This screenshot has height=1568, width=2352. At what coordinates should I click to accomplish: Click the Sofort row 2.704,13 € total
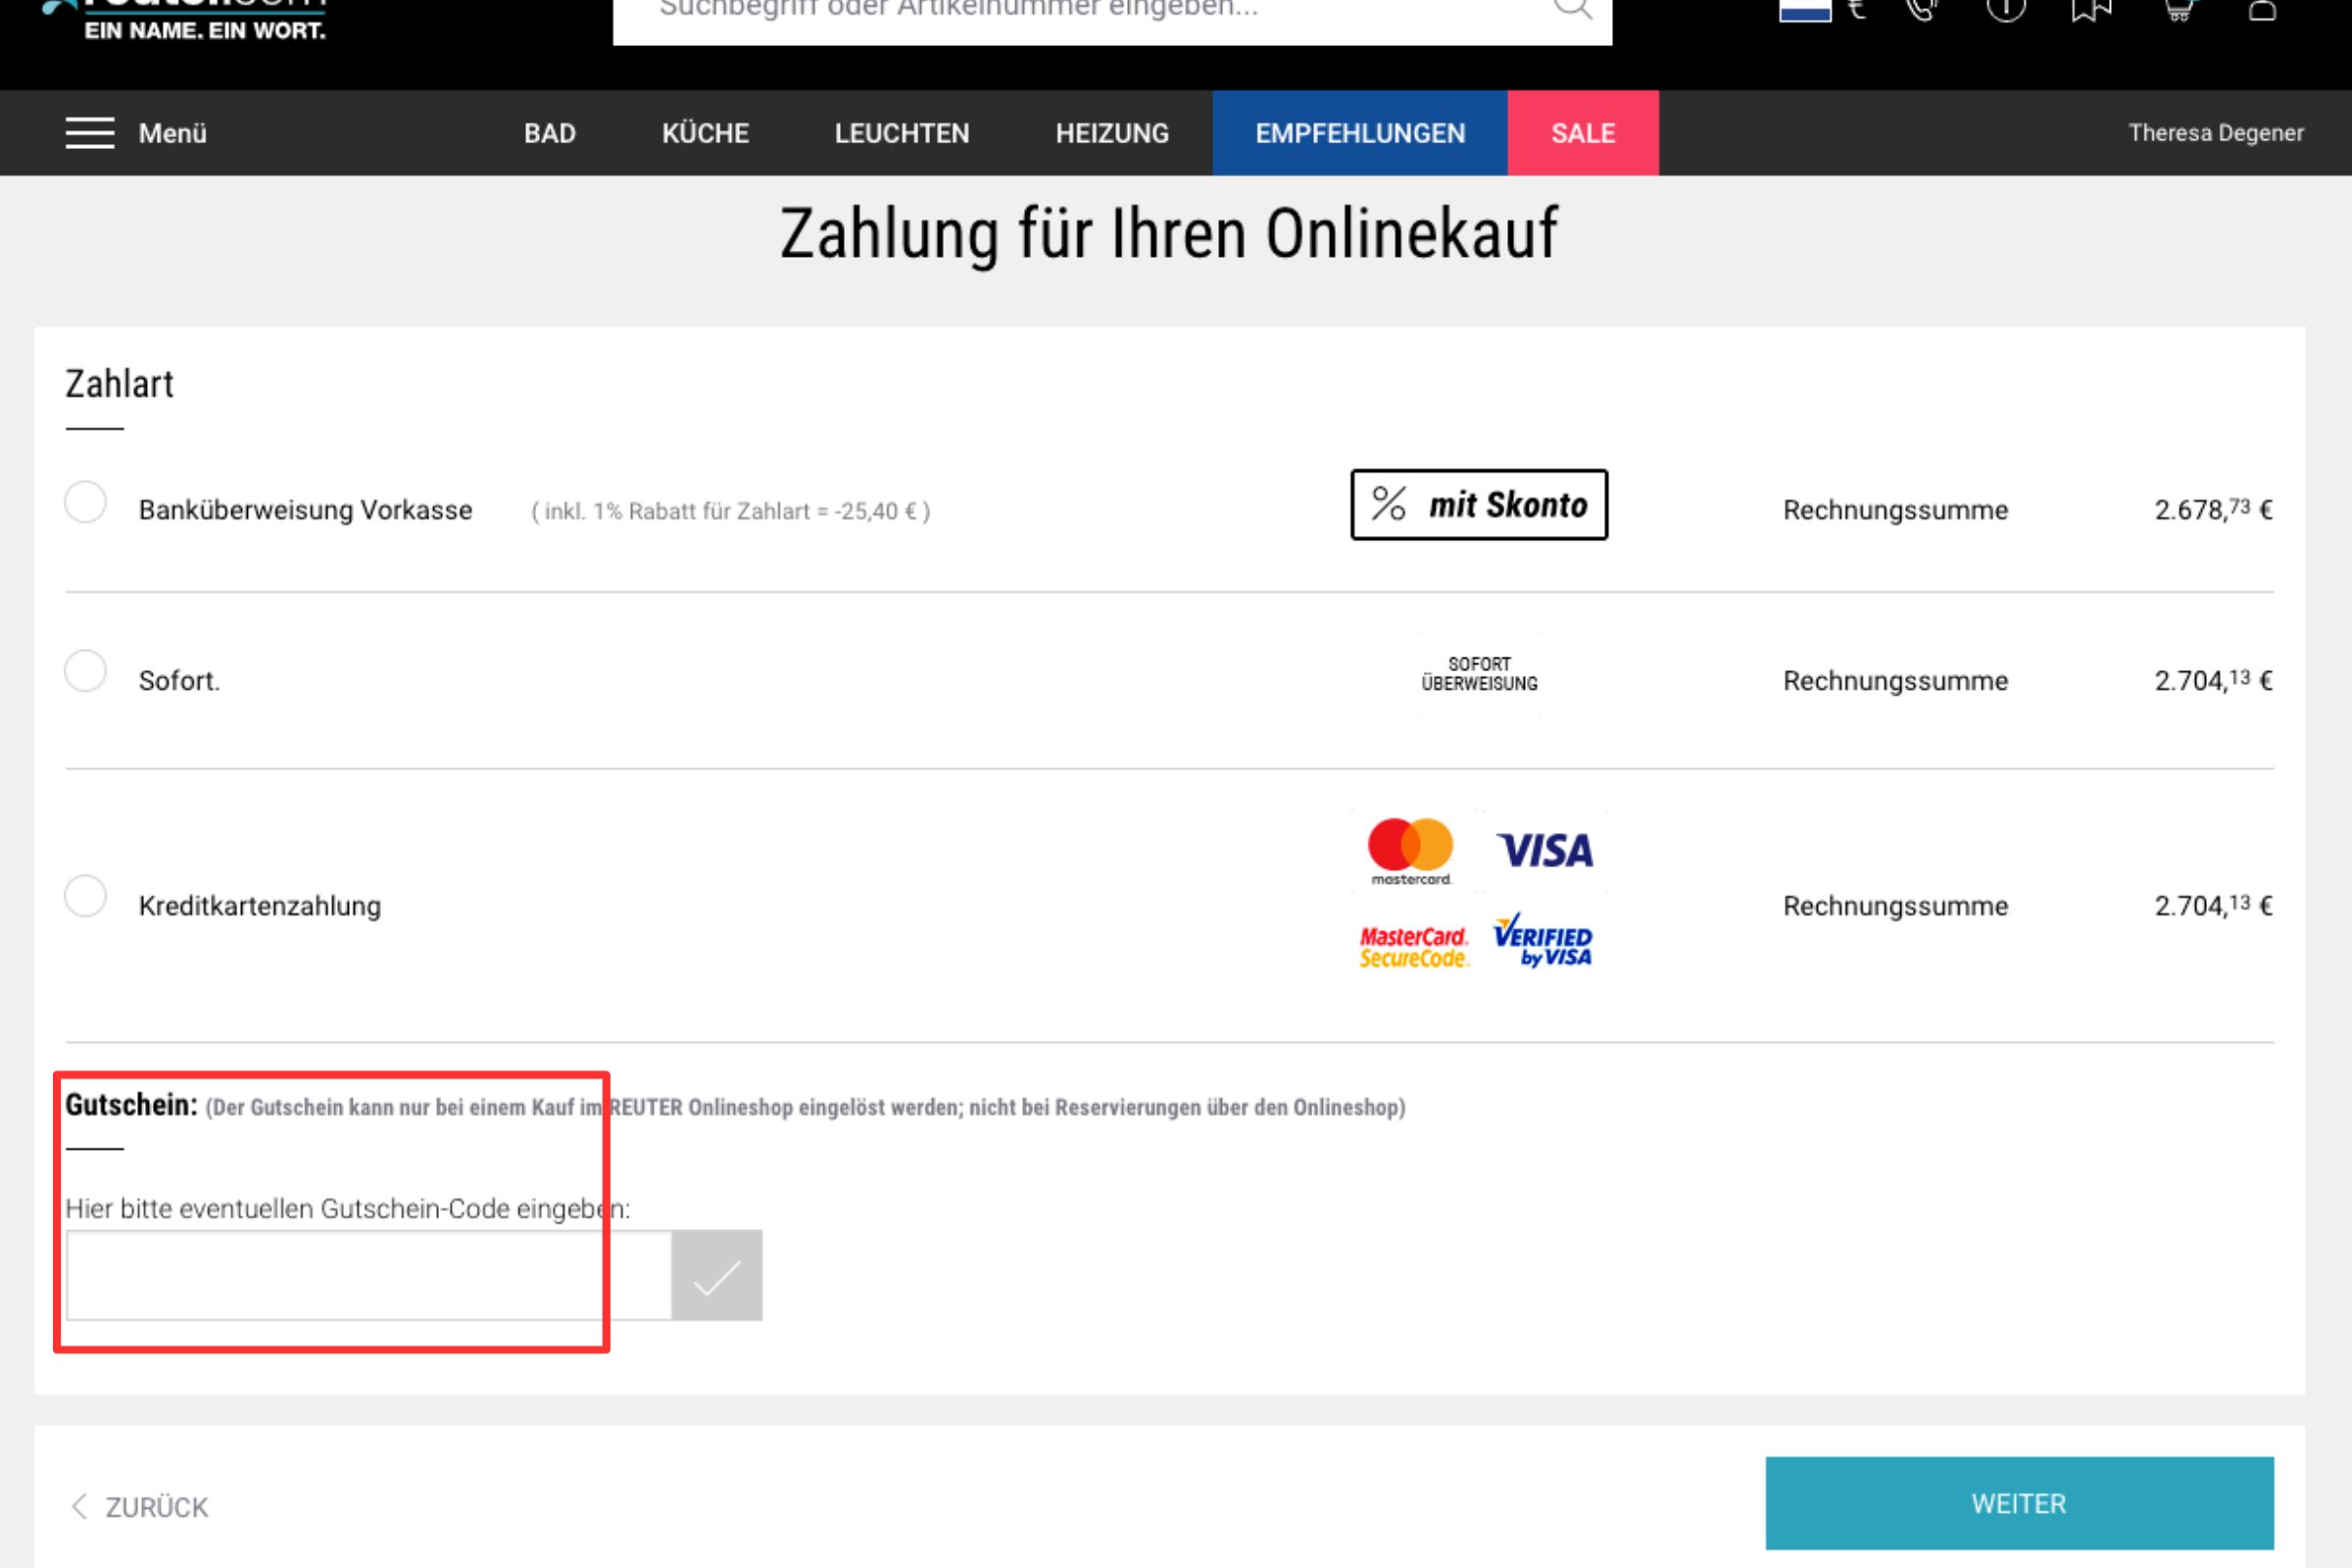[2213, 680]
